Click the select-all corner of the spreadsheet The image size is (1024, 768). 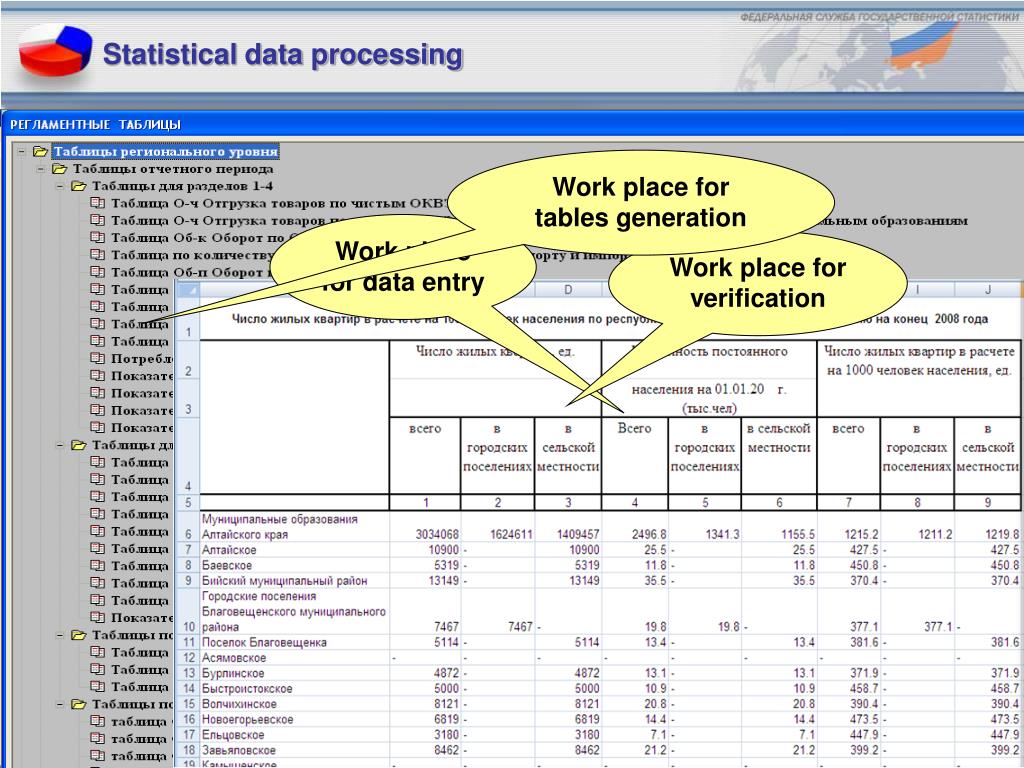tap(188, 289)
